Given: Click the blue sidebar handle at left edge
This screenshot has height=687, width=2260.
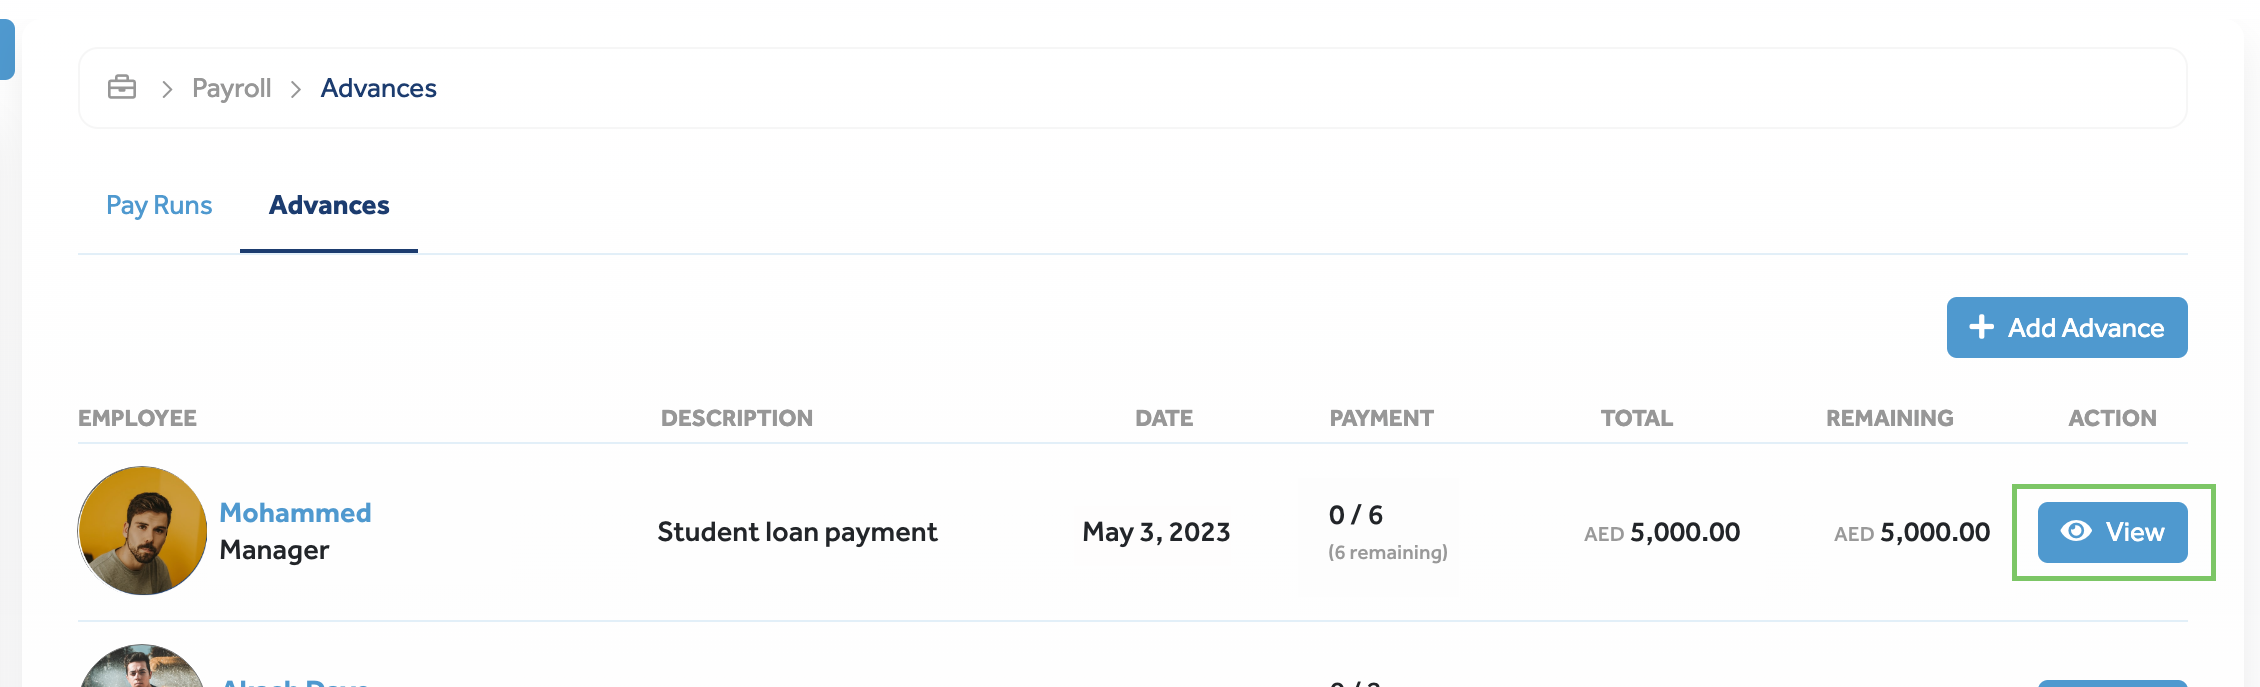Looking at the screenshot, I should pos(7,49).
